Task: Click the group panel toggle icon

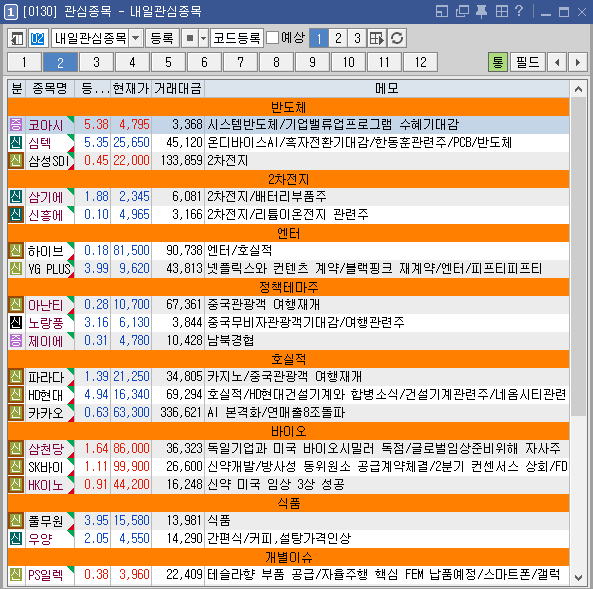Action: [16, 38]
